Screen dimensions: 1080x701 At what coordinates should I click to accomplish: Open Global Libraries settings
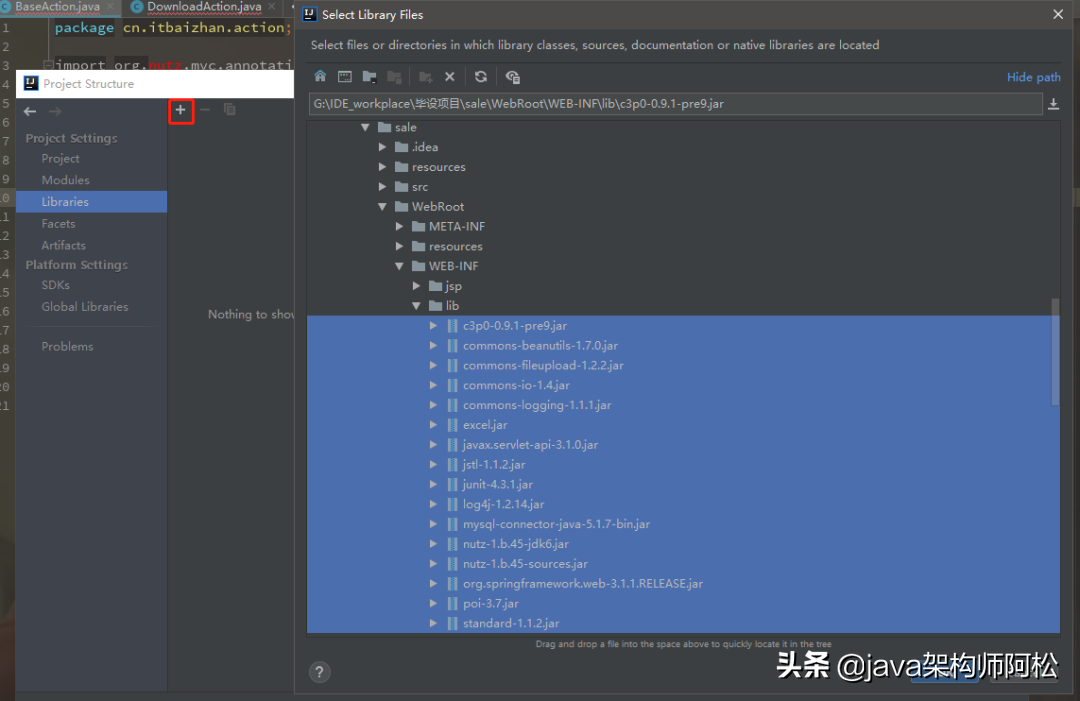click(x=84, y=307)
